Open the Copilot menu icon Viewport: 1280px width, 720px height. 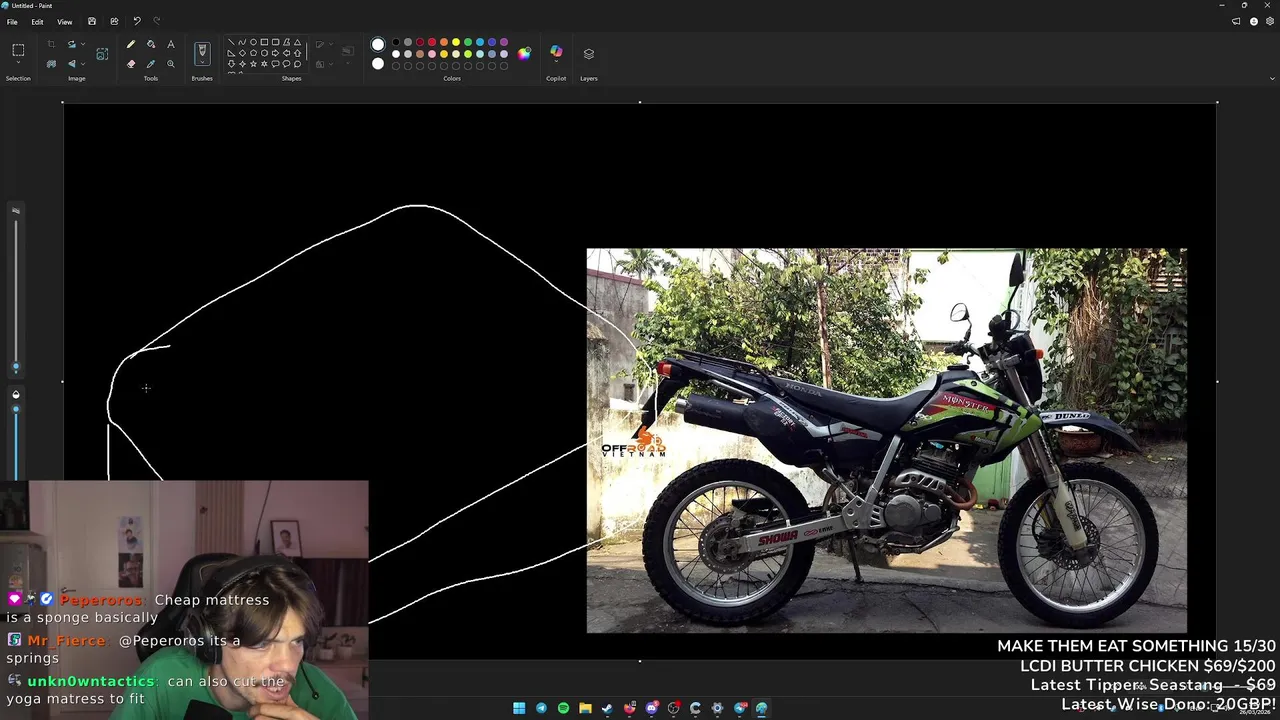point(556,51)
